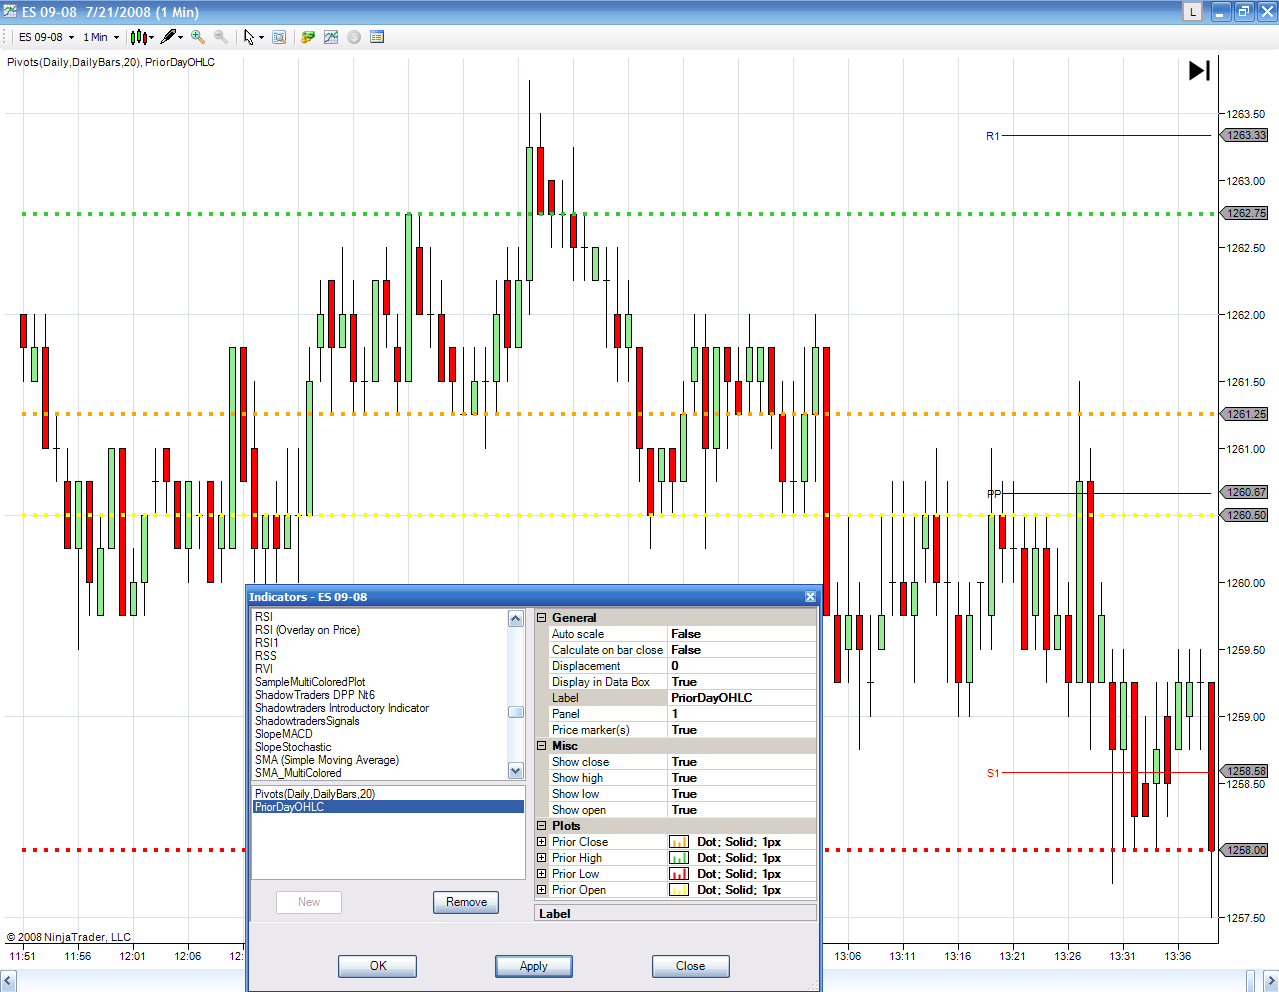Click the zoom out magnifier icon
Screen dimensions: 1279x992
click(x=221, y=37)
